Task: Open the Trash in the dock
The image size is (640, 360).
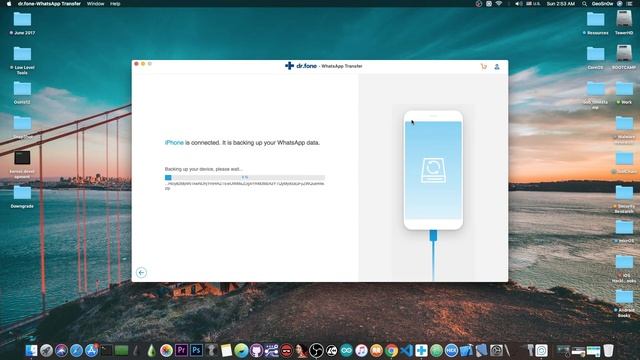Action: [x=608, y=350]
